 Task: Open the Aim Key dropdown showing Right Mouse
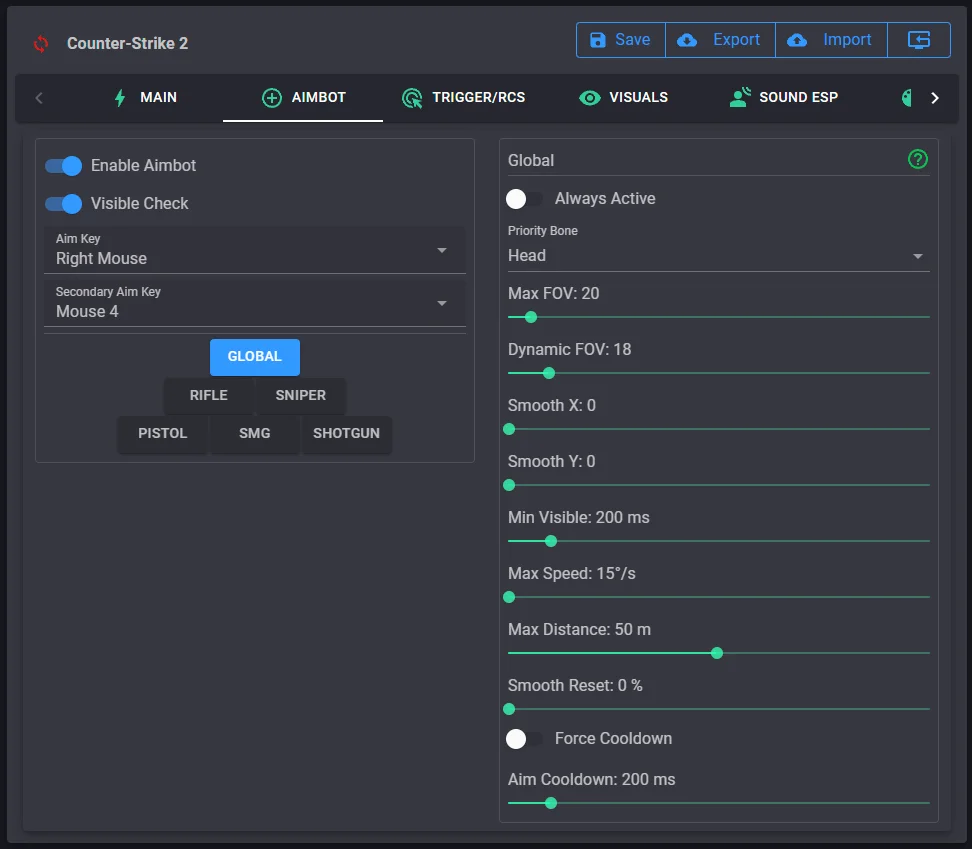pyautogui.click(x=255, y=250)
